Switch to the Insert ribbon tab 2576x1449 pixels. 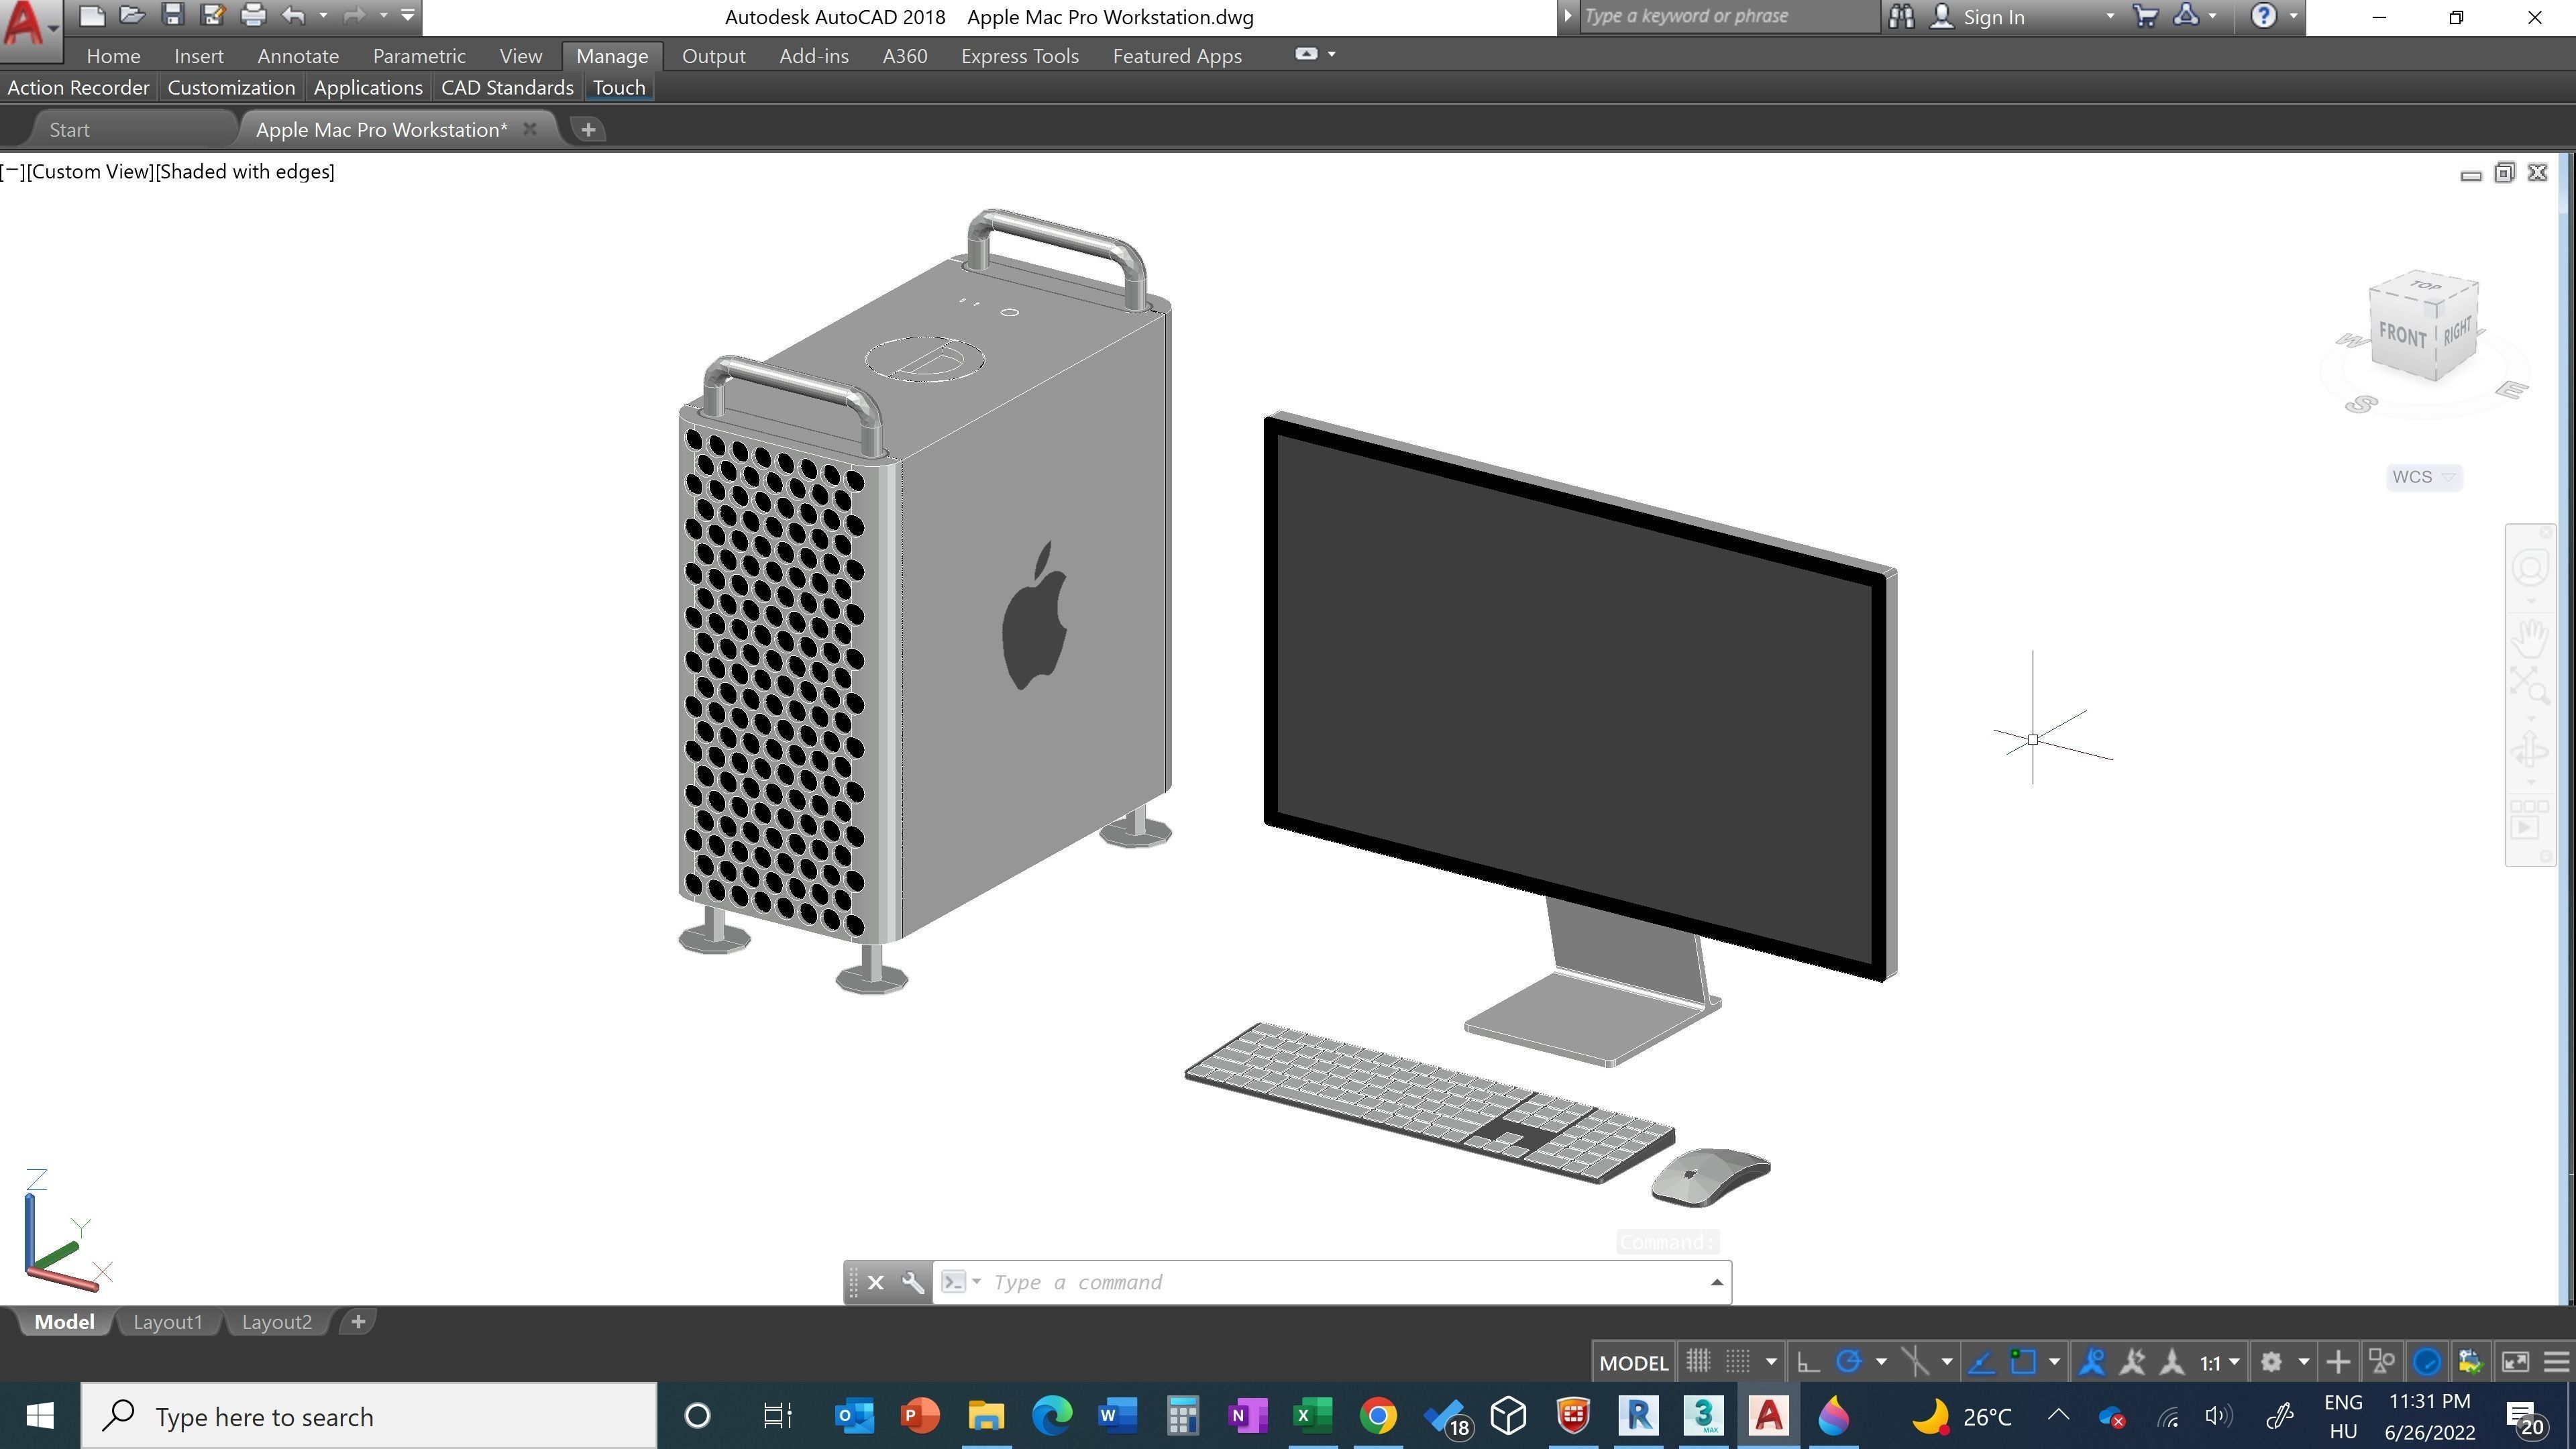pos(199,56)
